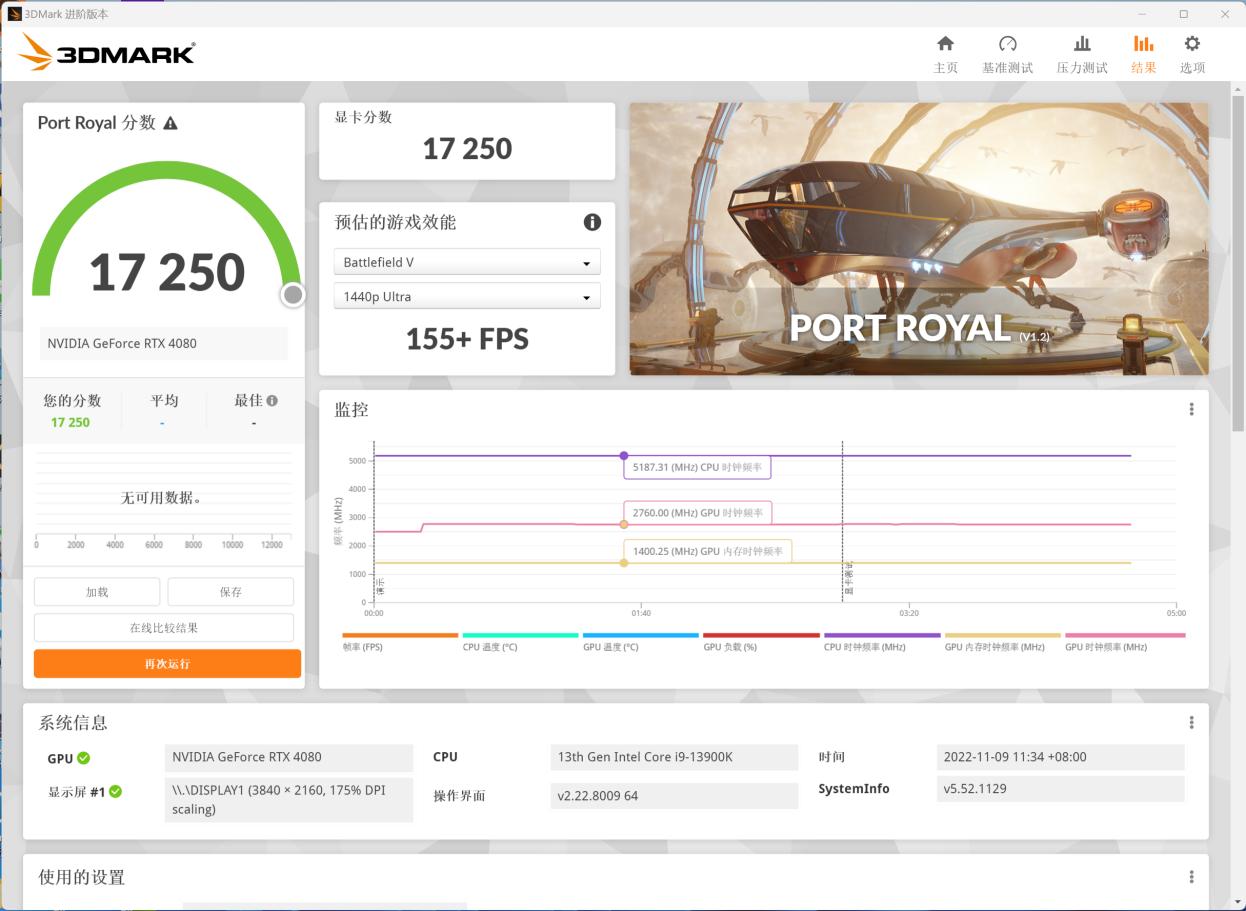This screenshot has height=911, width=1246.
Task: Click the dashed marker in the monitoring chart
Action: 842,520
